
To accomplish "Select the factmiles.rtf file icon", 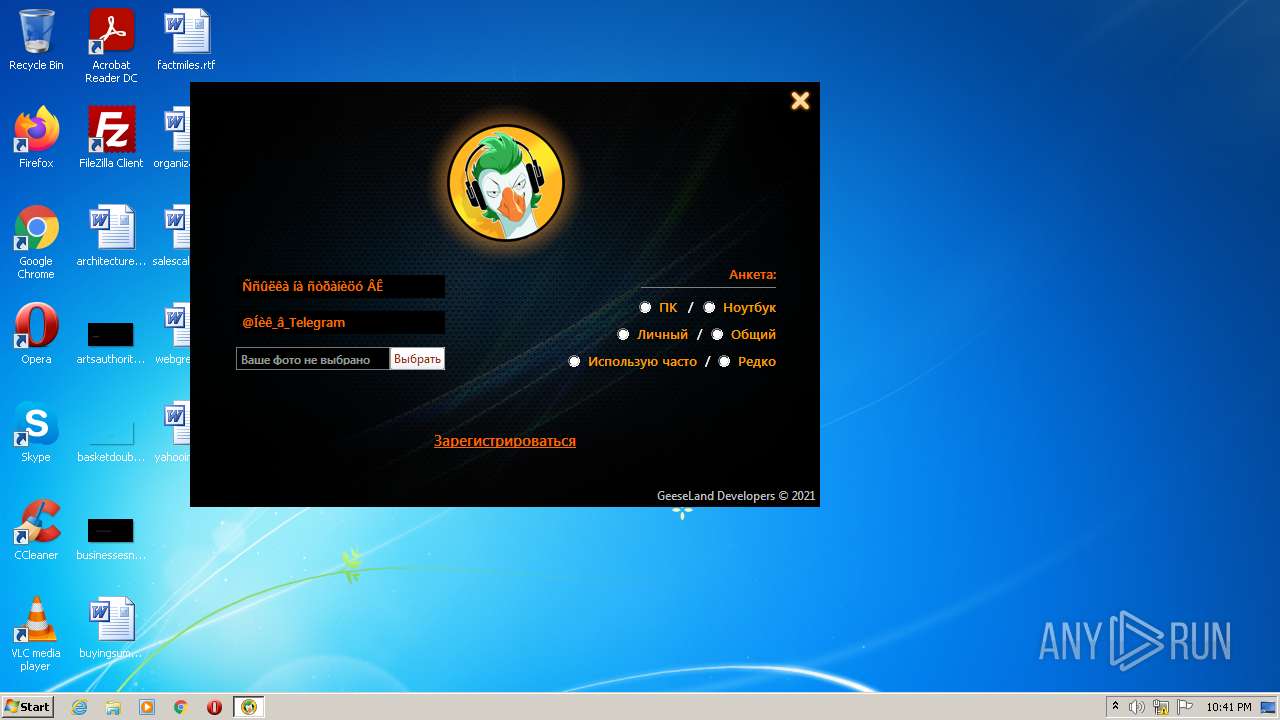I will 186,40.
